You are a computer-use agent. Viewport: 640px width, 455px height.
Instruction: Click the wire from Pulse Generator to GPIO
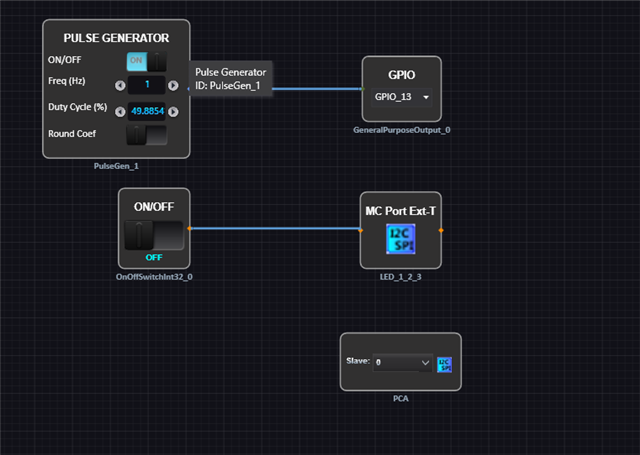[317, 89]
